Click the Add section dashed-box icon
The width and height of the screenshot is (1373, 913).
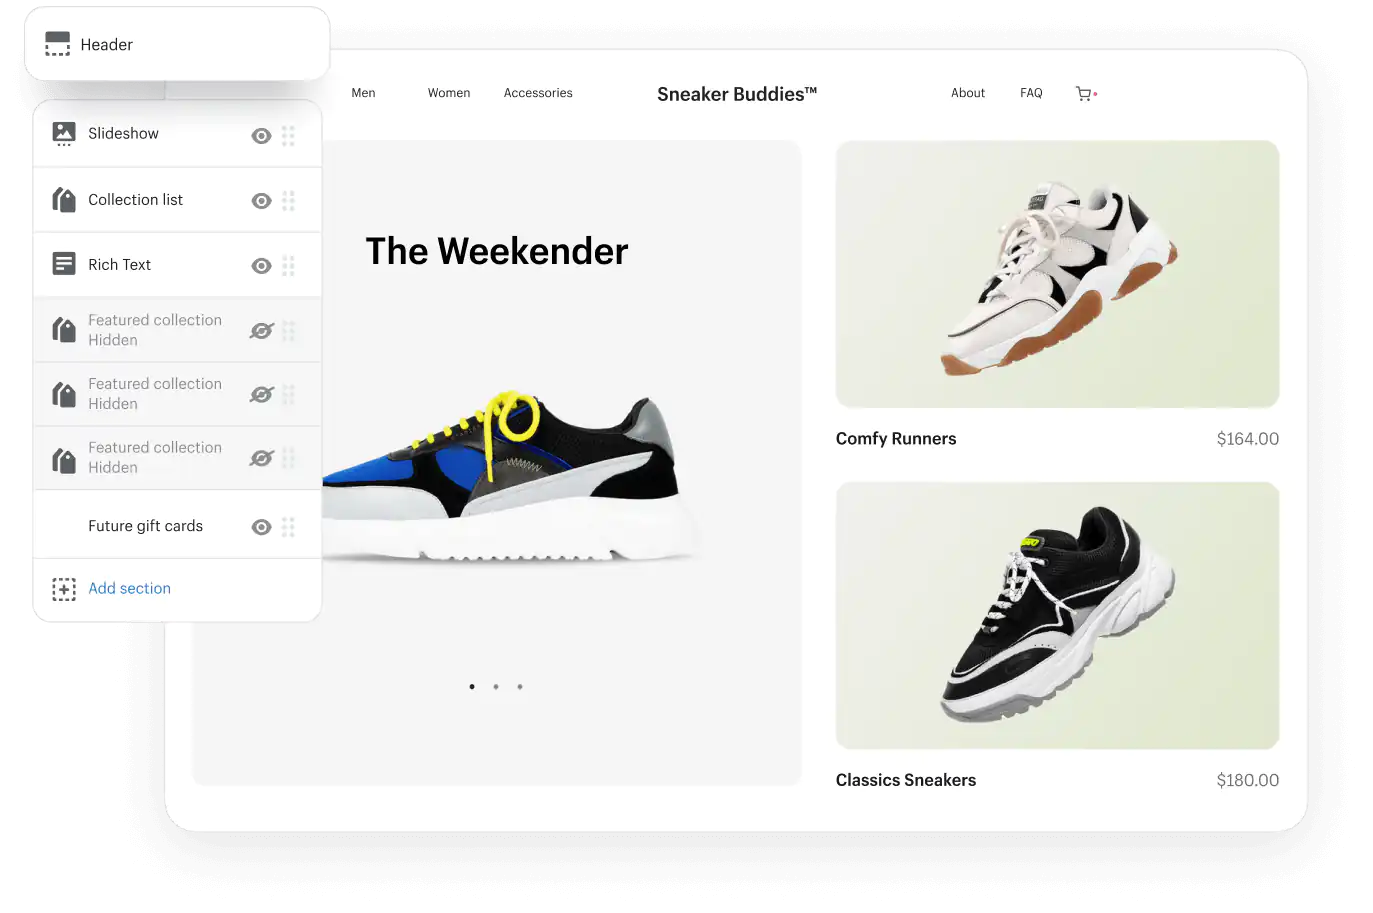[x=64, y=589]
